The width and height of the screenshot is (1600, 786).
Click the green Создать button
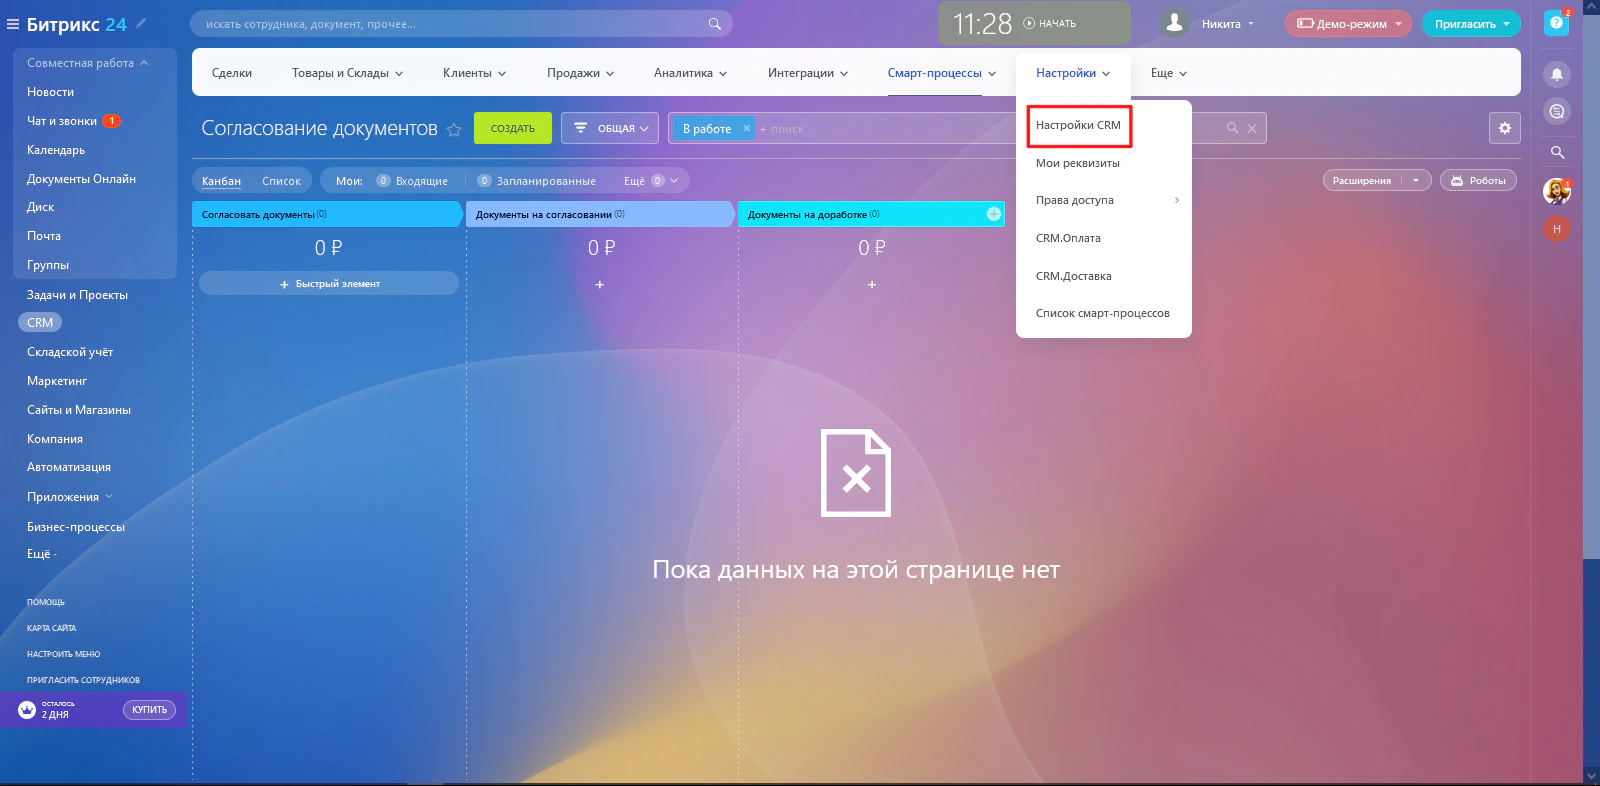513,128
